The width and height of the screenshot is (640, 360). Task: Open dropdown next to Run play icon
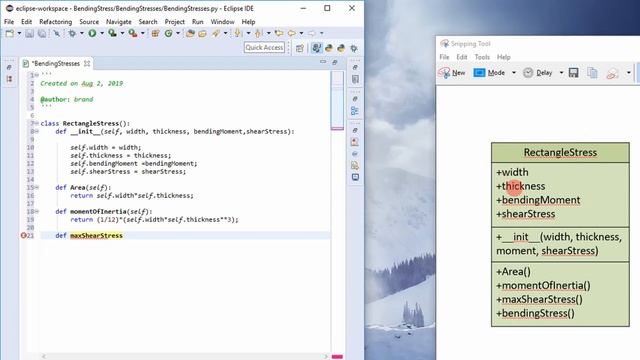(x=102, y=33)
